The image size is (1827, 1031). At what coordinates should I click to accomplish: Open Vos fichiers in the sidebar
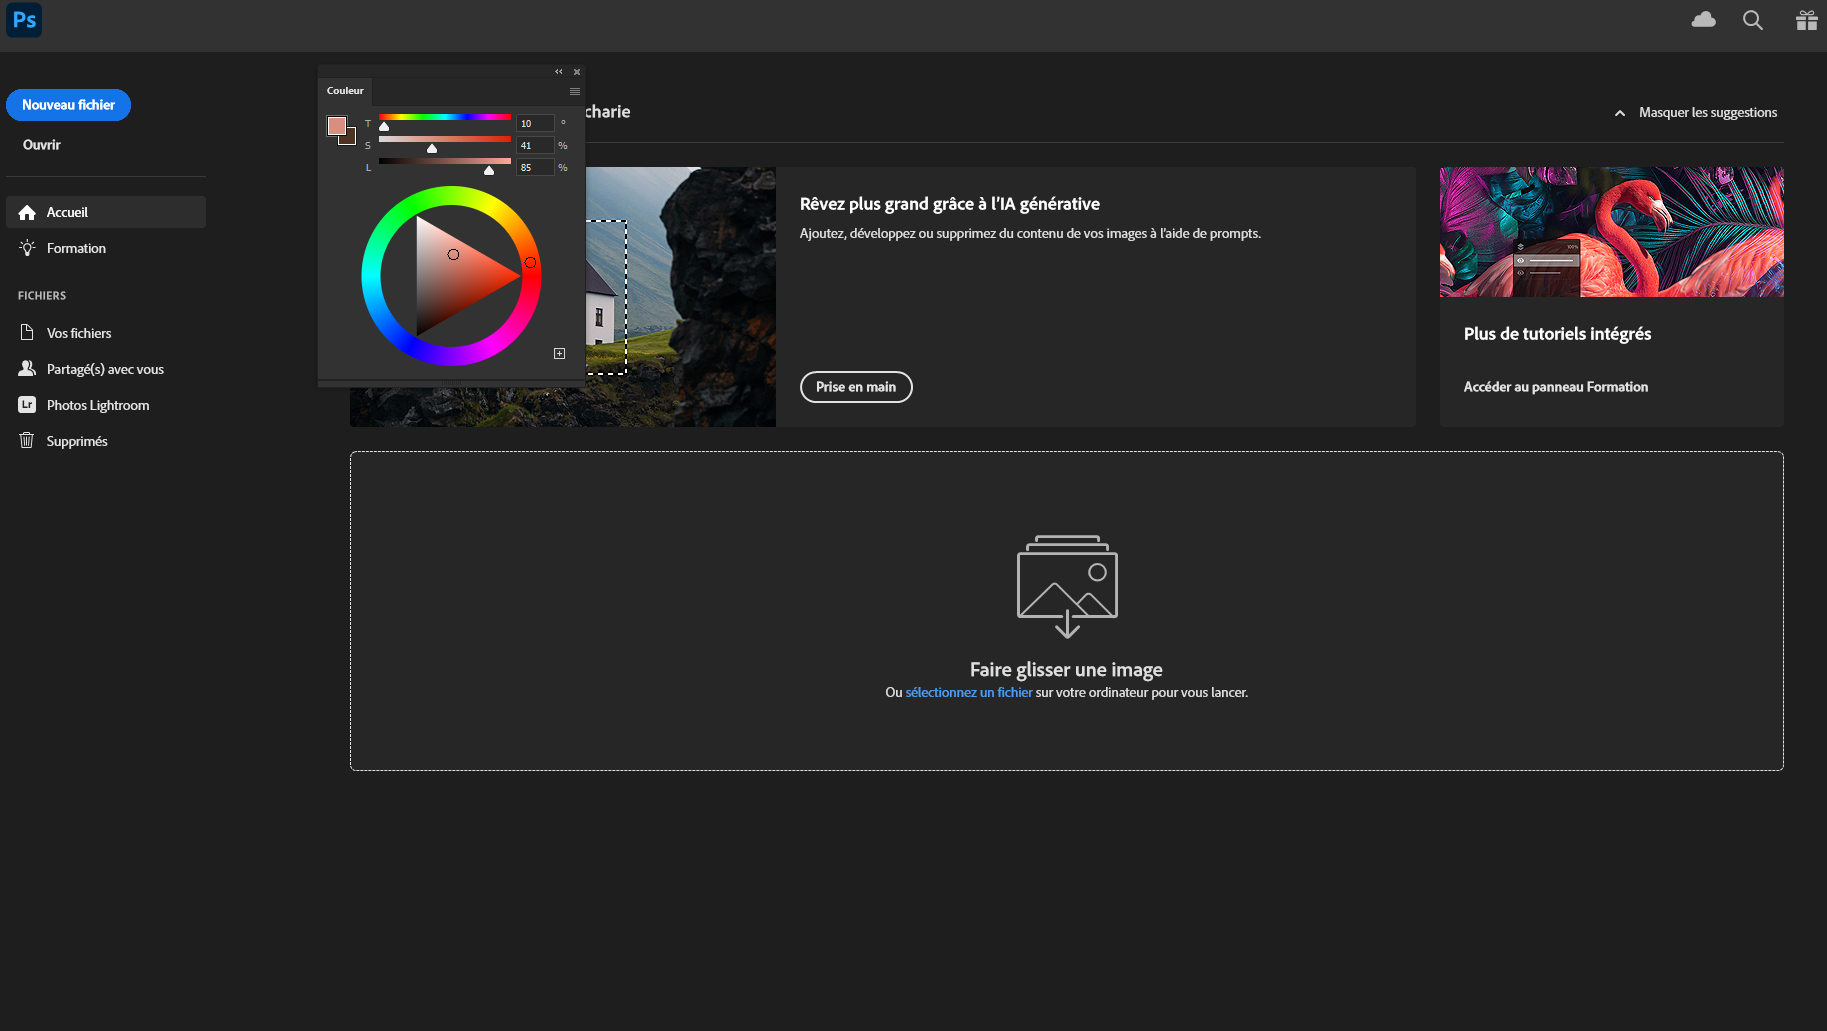click(79, 333)
